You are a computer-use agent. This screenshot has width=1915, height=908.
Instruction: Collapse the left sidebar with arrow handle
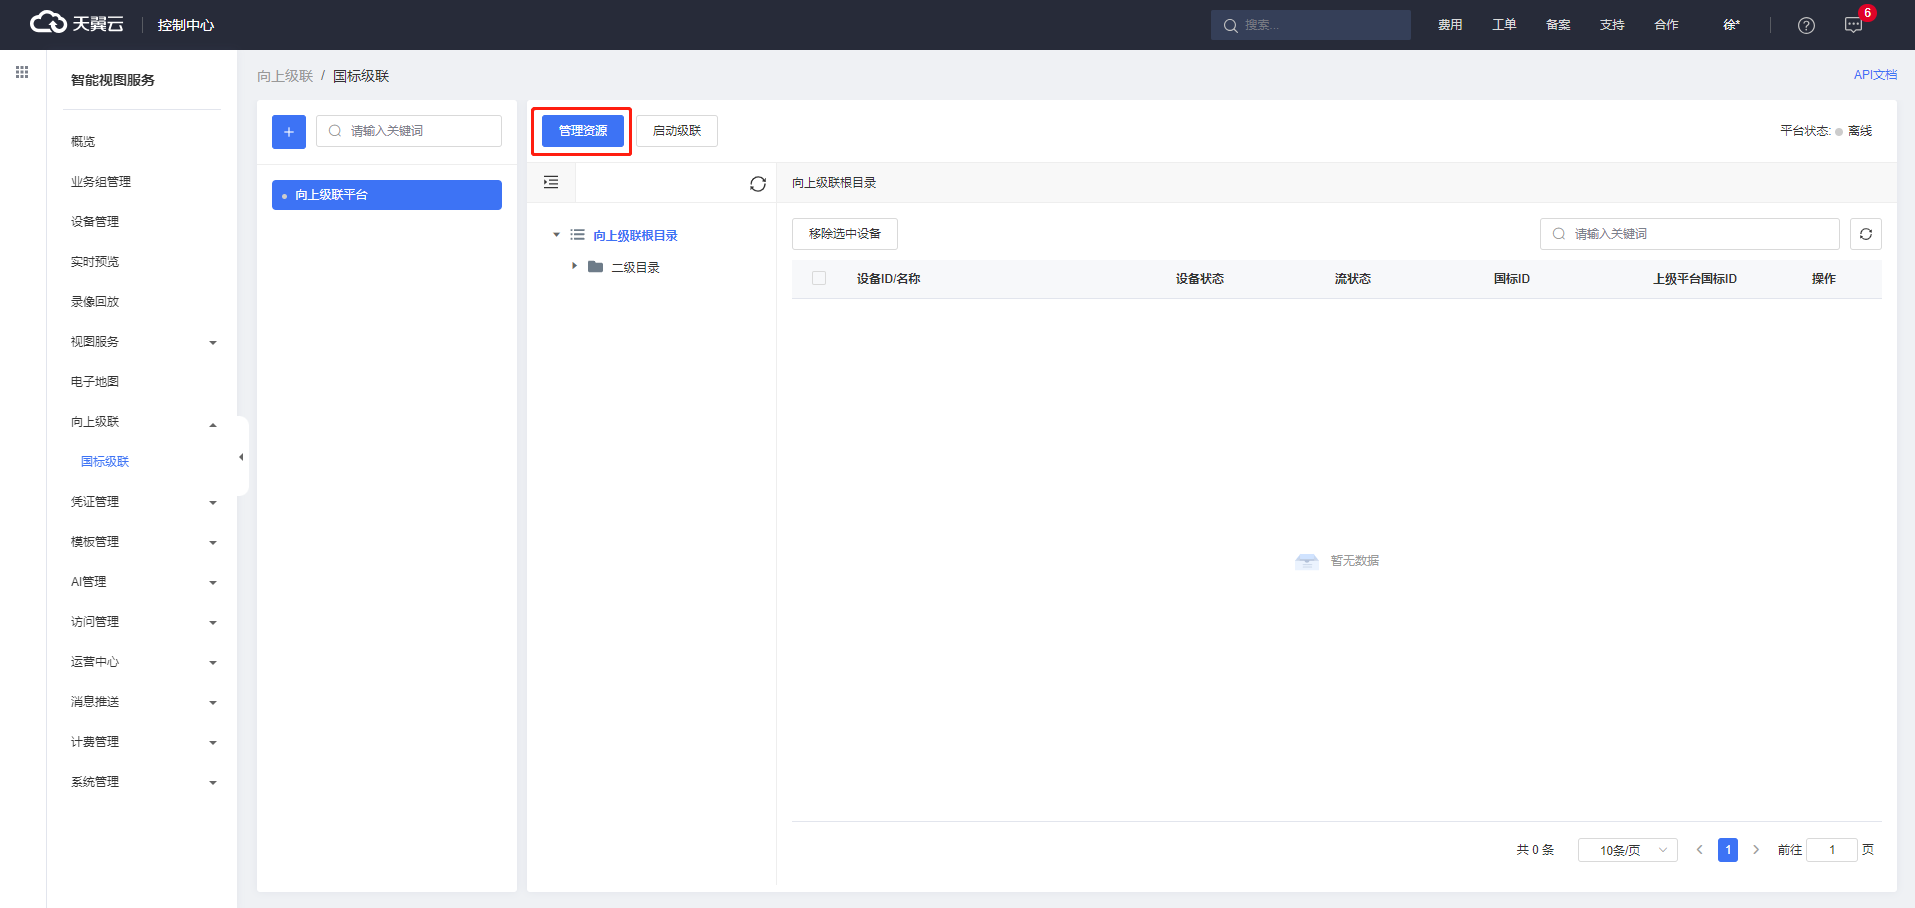tap(241, 457)
